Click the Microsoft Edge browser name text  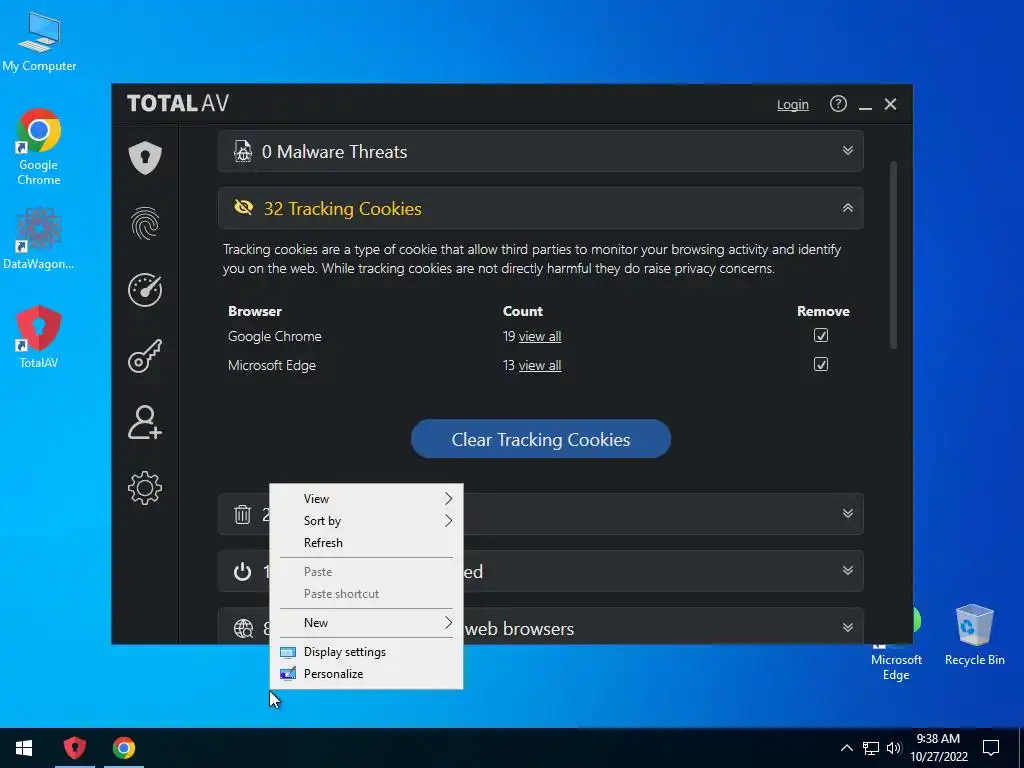pos(272,365)
